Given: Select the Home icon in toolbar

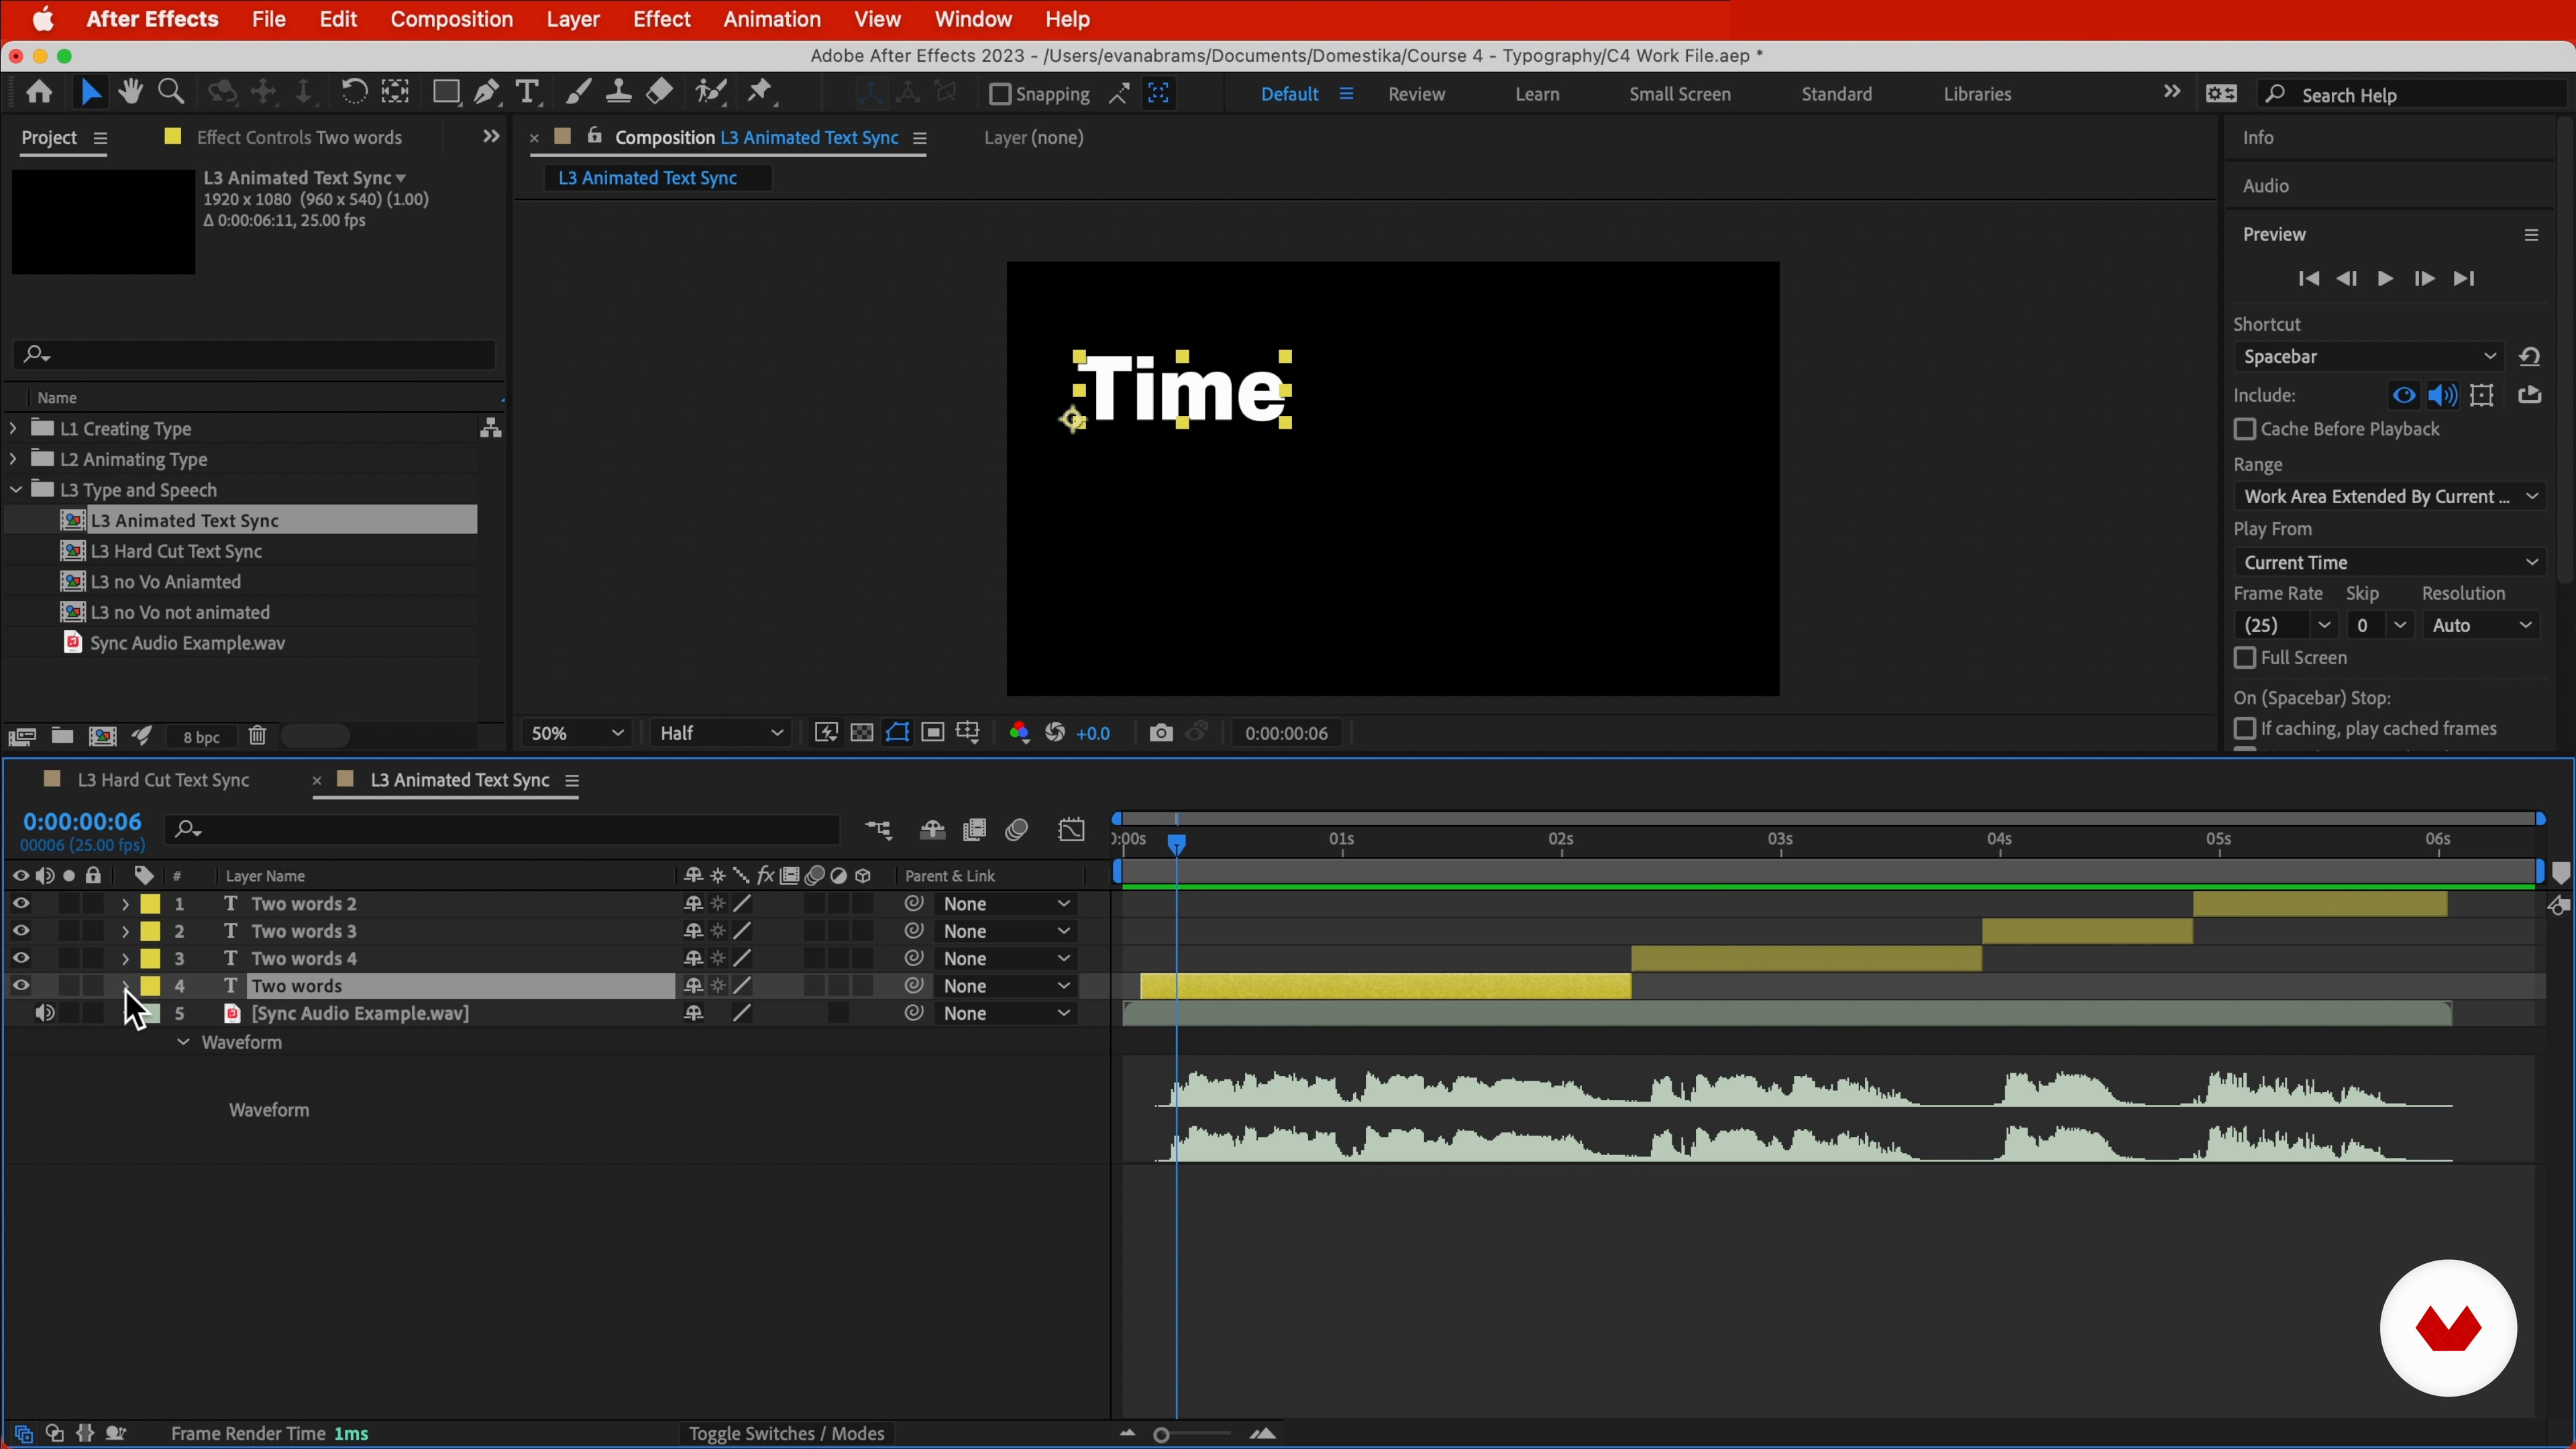Looking at the screenshot, I should click(39, 93).
